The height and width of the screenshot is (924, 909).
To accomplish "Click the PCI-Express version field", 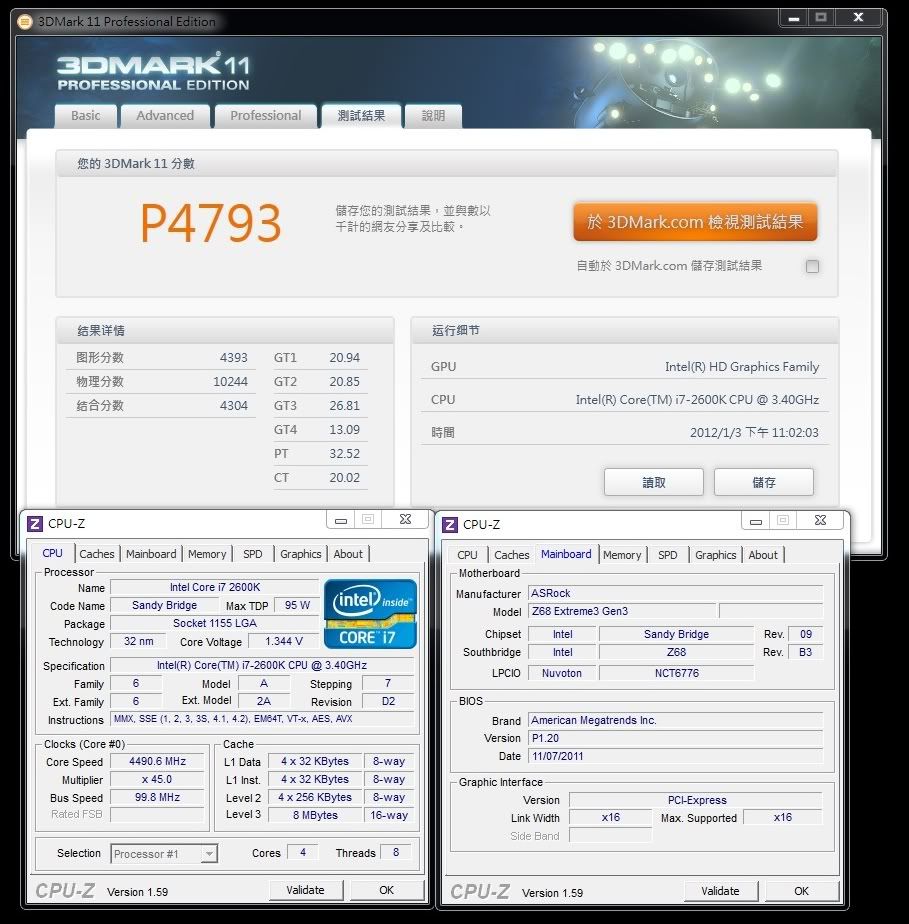I will (x=696, y=800).
